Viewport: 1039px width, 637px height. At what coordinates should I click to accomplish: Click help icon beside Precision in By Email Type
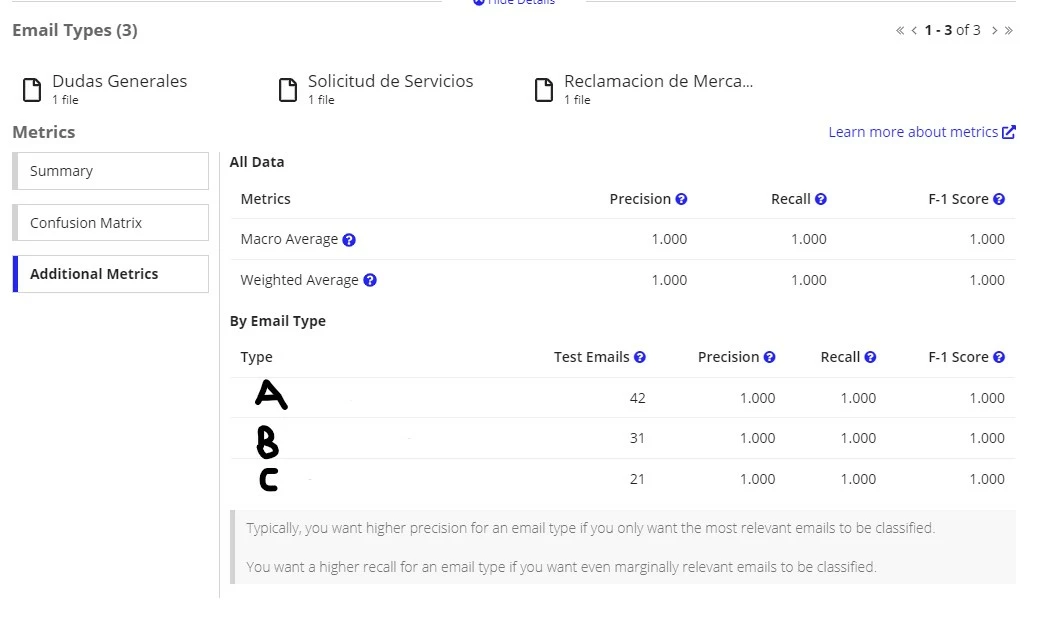point(769,357)
